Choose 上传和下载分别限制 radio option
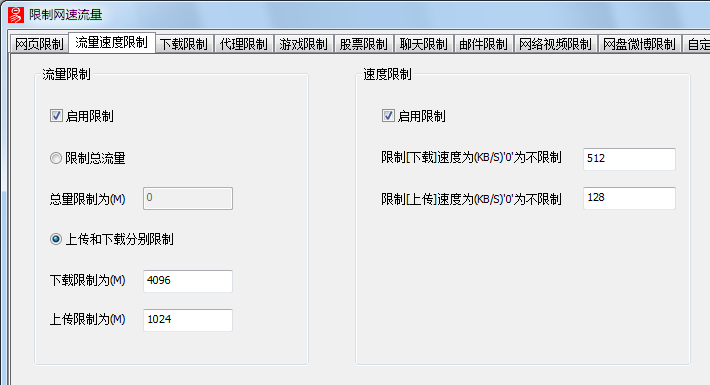 click(x=56, y=239)
